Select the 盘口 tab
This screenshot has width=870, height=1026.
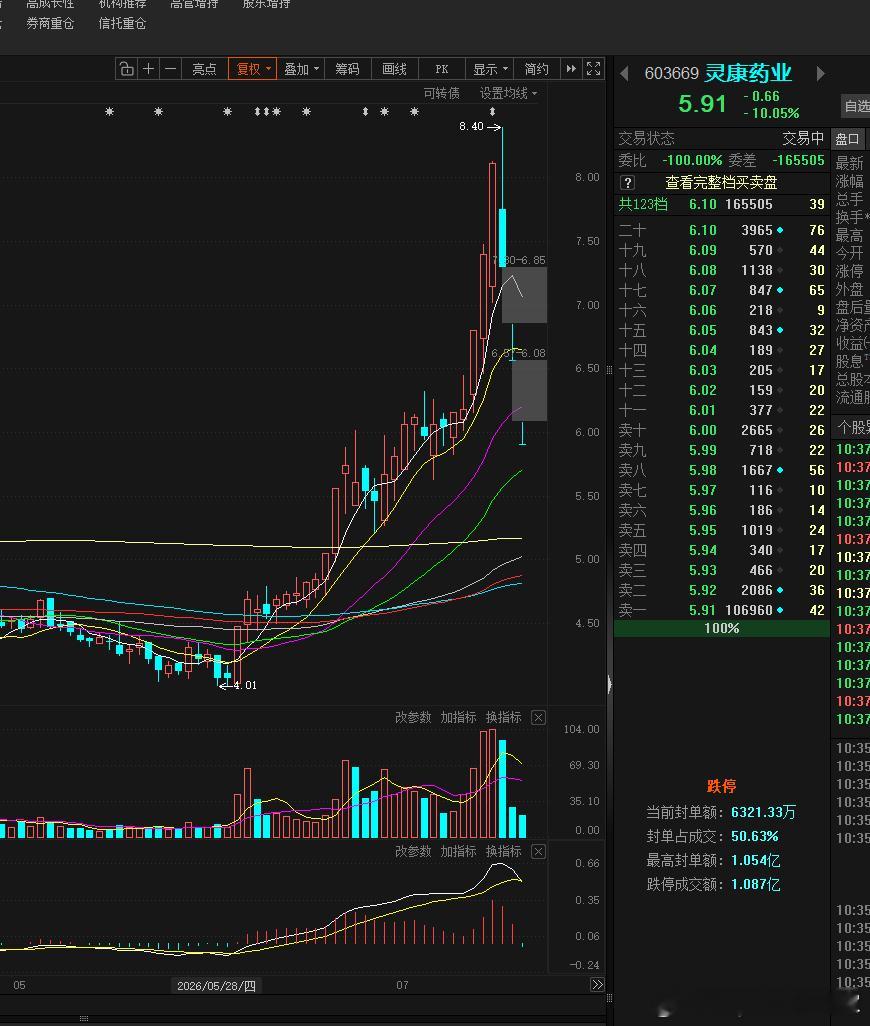(x=848, y=139)
